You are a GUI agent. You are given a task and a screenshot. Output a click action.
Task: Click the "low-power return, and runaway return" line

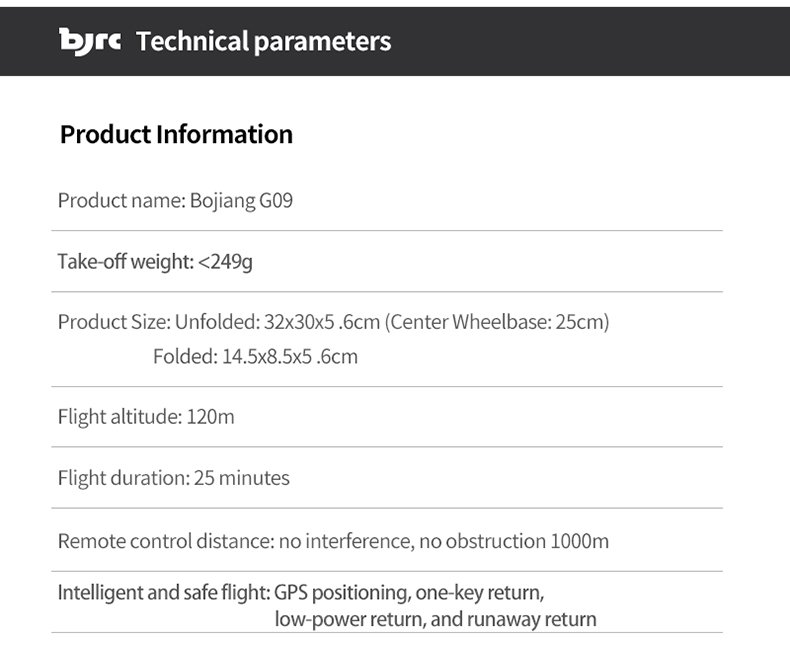point(435,619)
